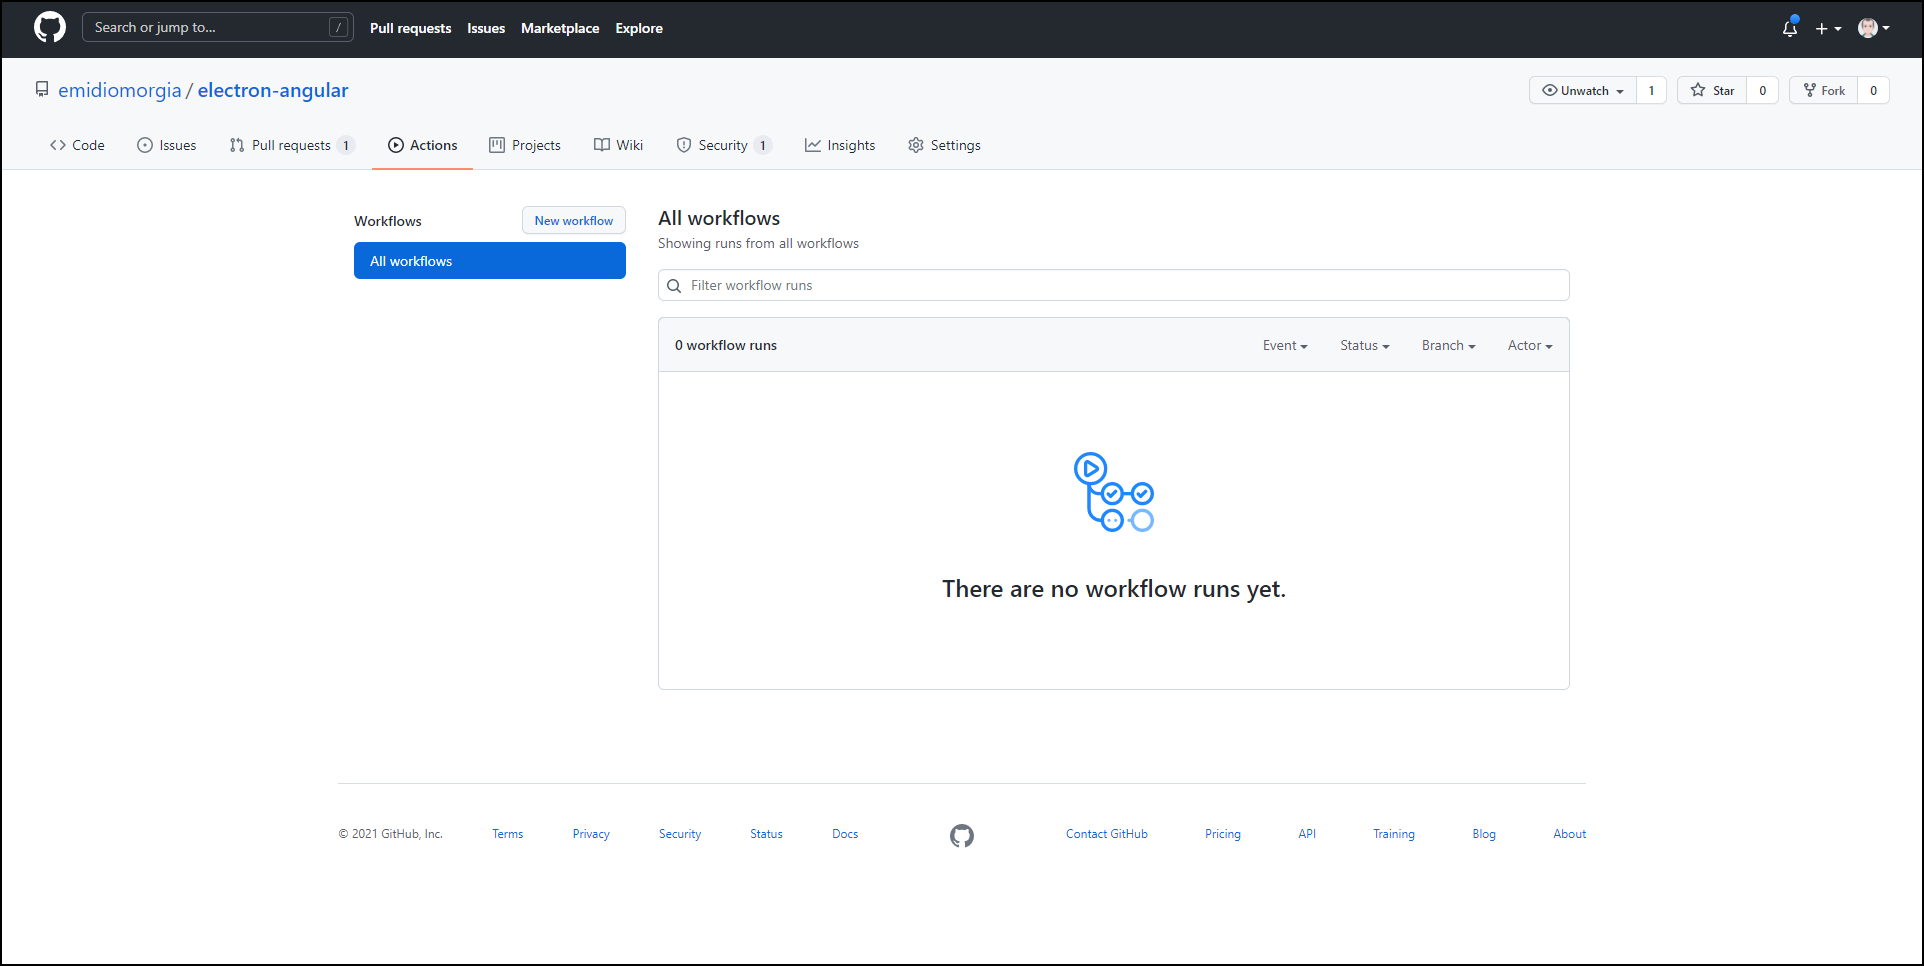Switch to the Code tab
The width and height of the screenshot is (1924, 966).
[77, 145]
